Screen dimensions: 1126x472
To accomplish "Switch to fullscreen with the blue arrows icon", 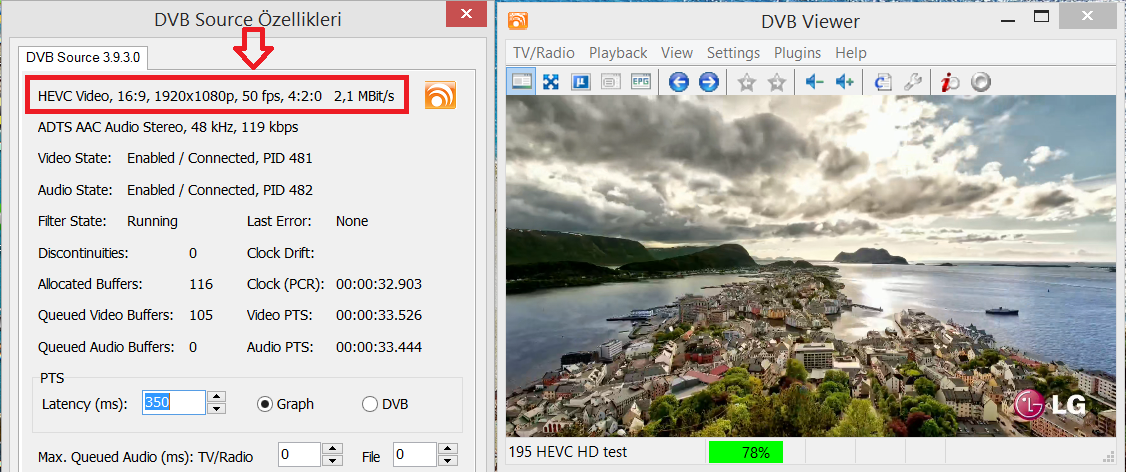I will click(551, 82).
